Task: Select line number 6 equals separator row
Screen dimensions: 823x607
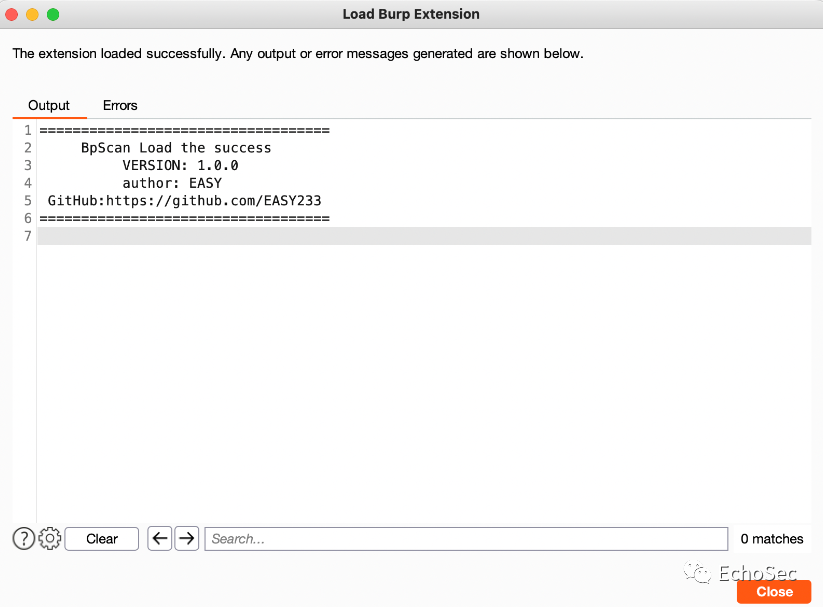Action: 184,218
